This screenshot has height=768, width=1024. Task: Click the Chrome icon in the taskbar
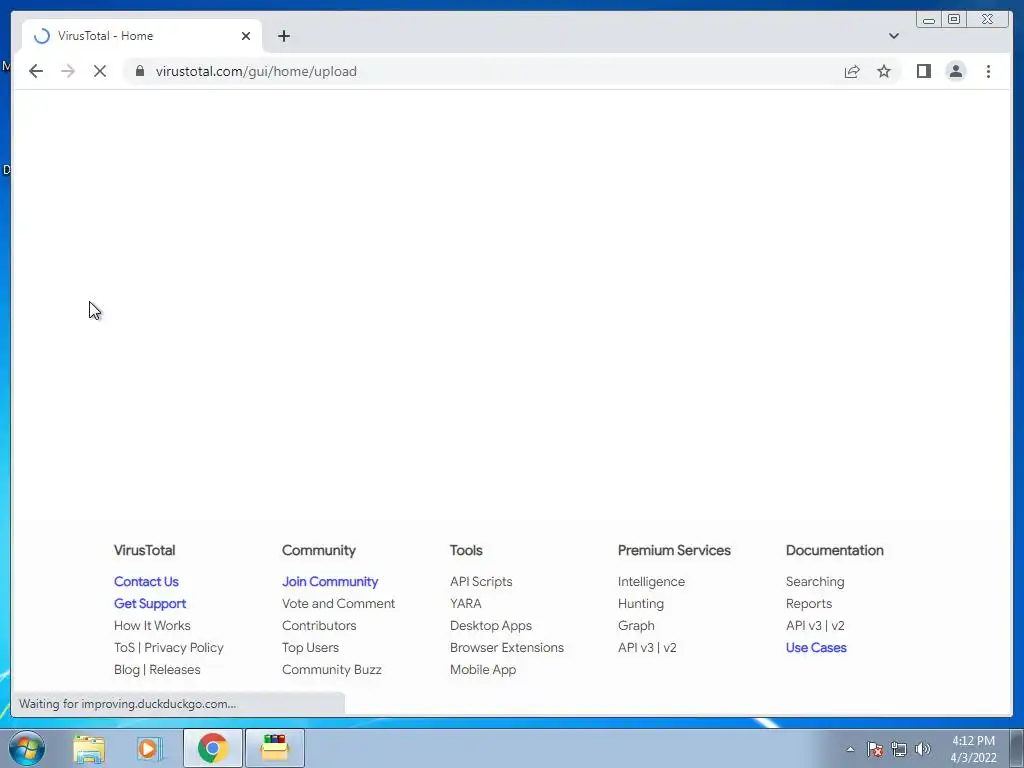pos(212,748)
